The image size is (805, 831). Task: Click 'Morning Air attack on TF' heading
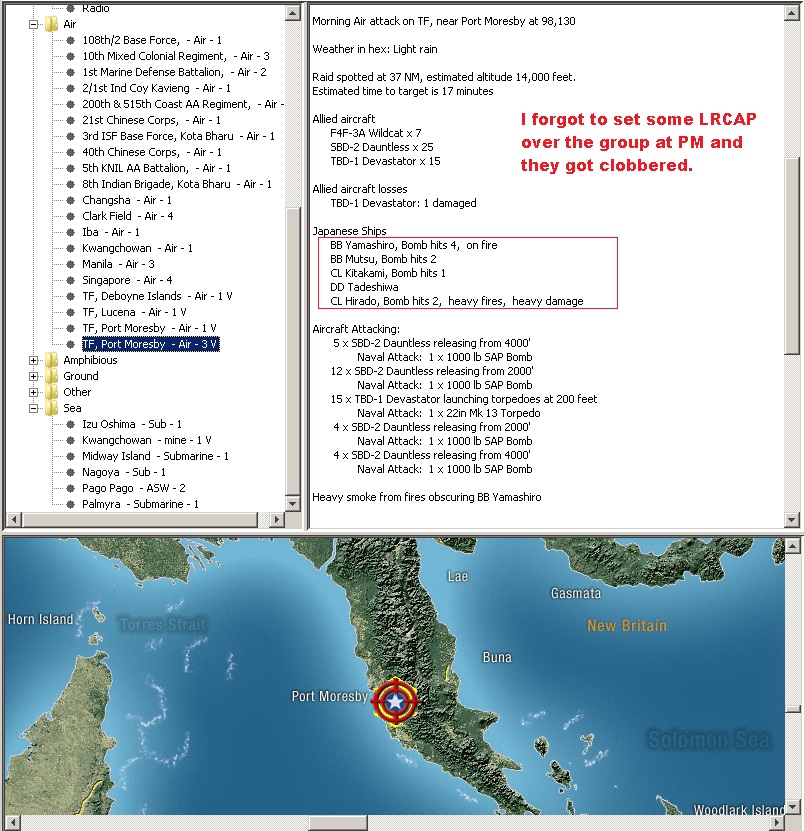coord(444,21)
